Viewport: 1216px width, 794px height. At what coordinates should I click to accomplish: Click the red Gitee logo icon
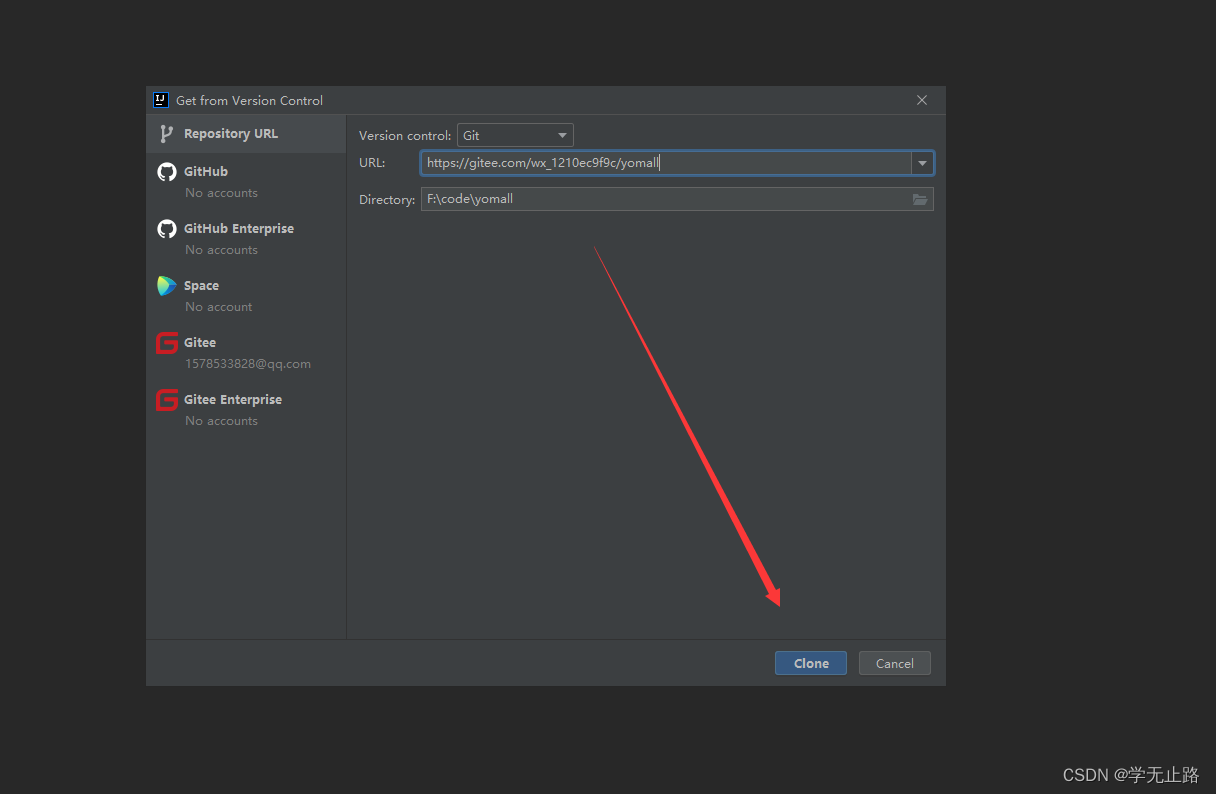(167, 343)
